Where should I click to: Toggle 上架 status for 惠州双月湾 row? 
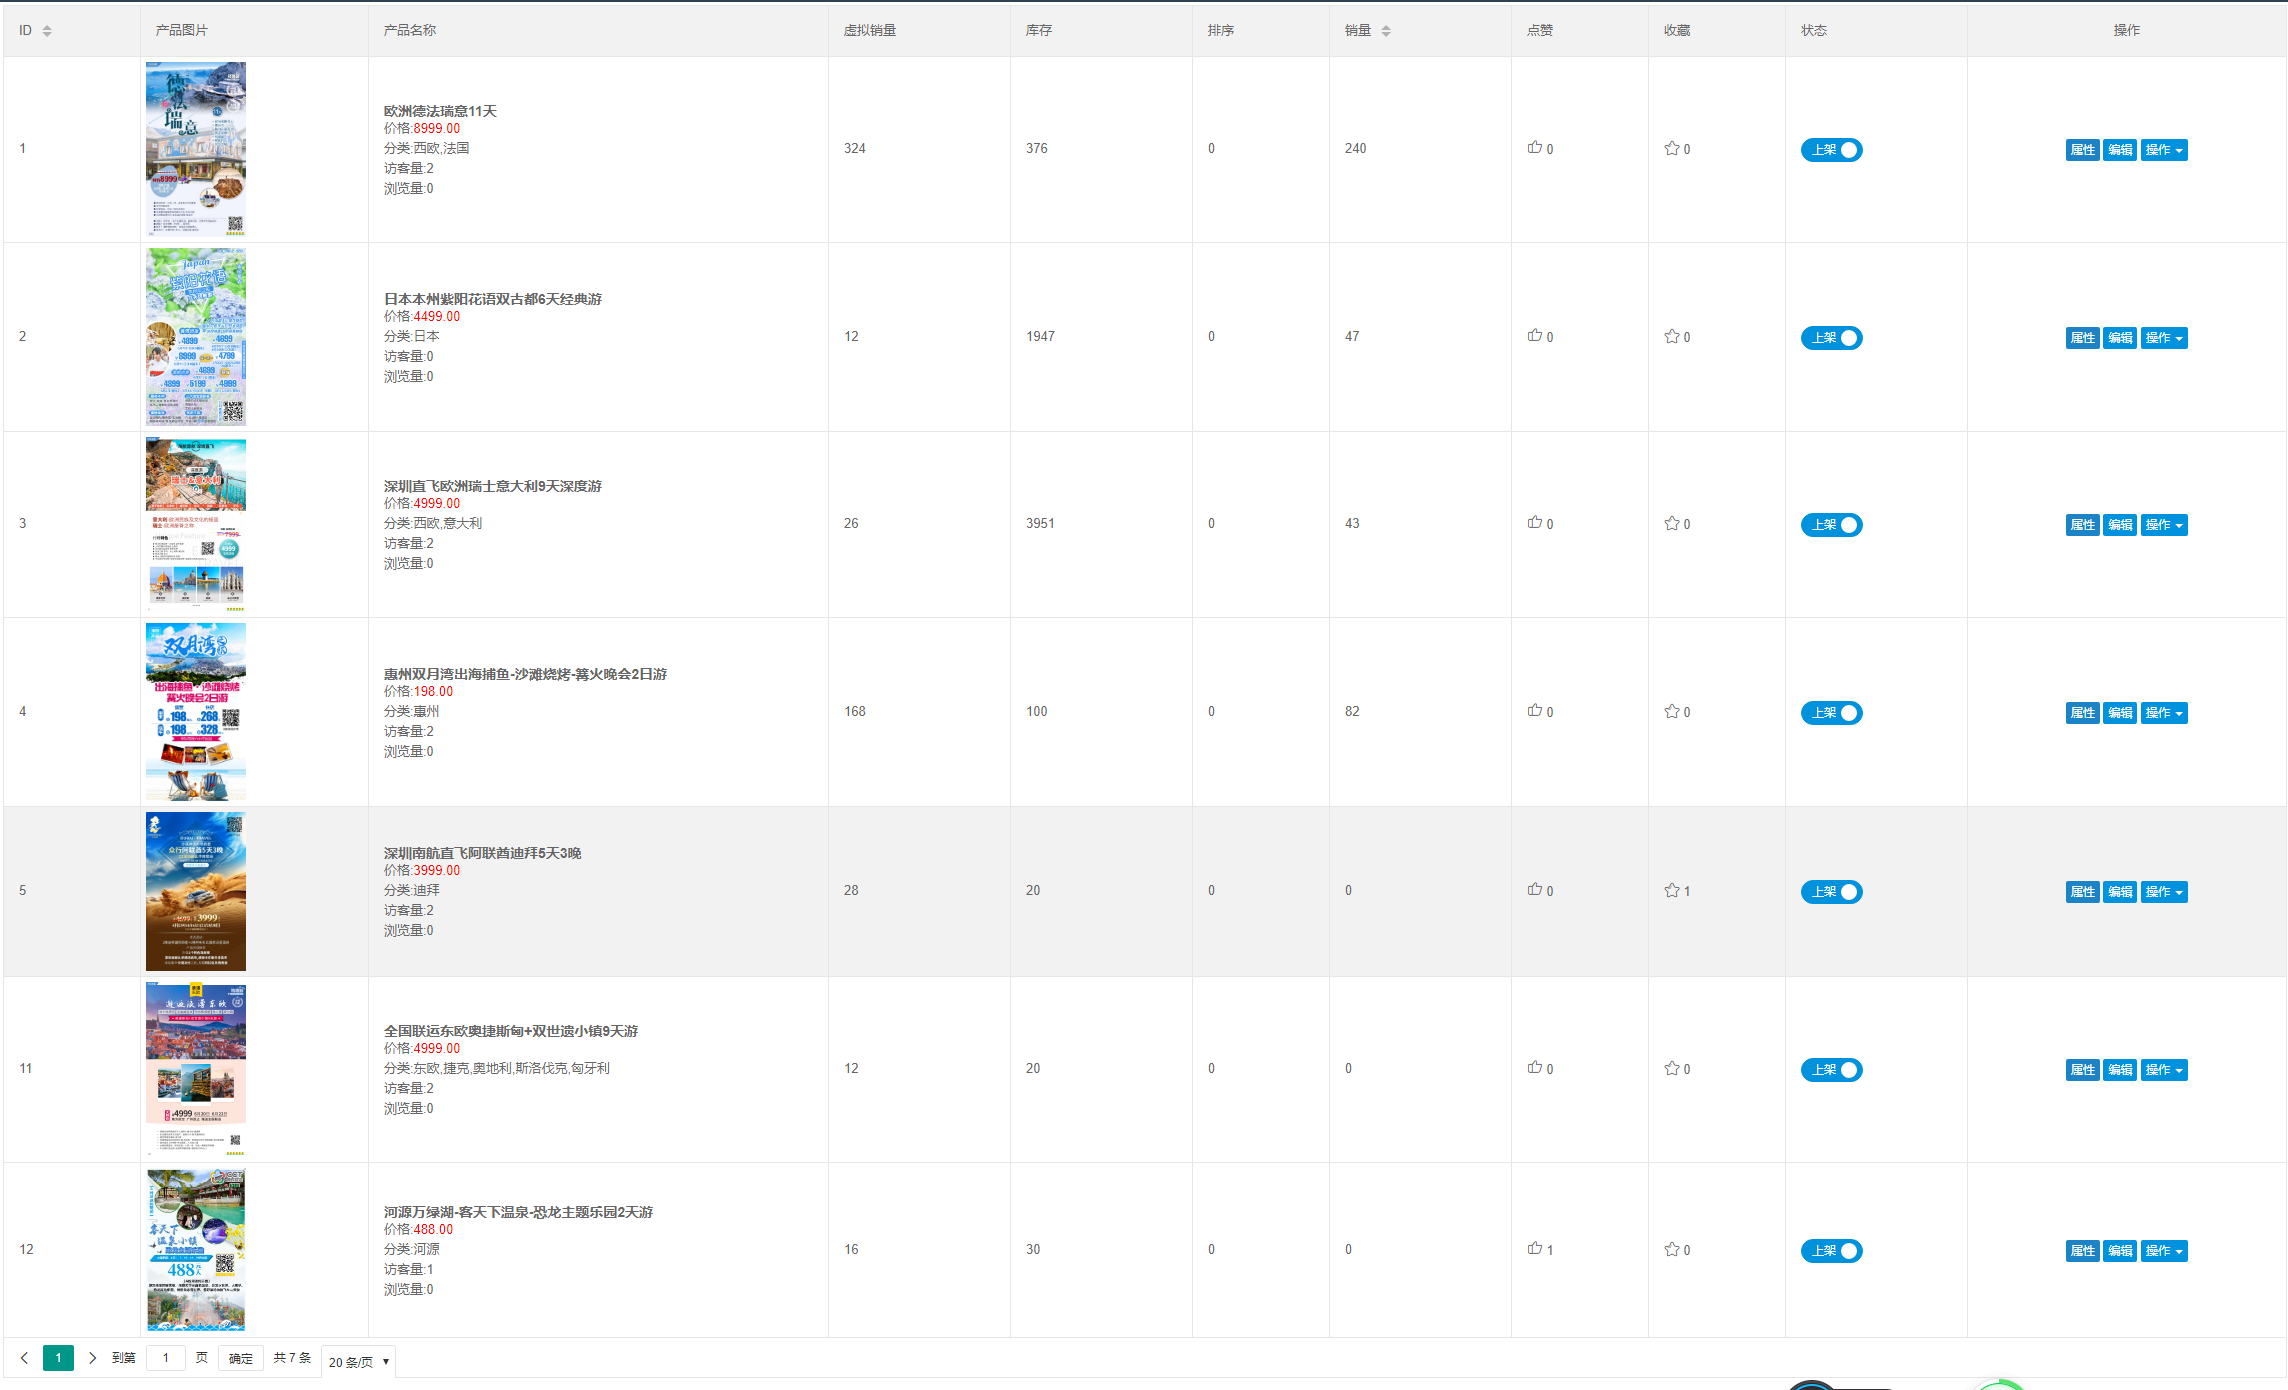tap(1831, 713)
